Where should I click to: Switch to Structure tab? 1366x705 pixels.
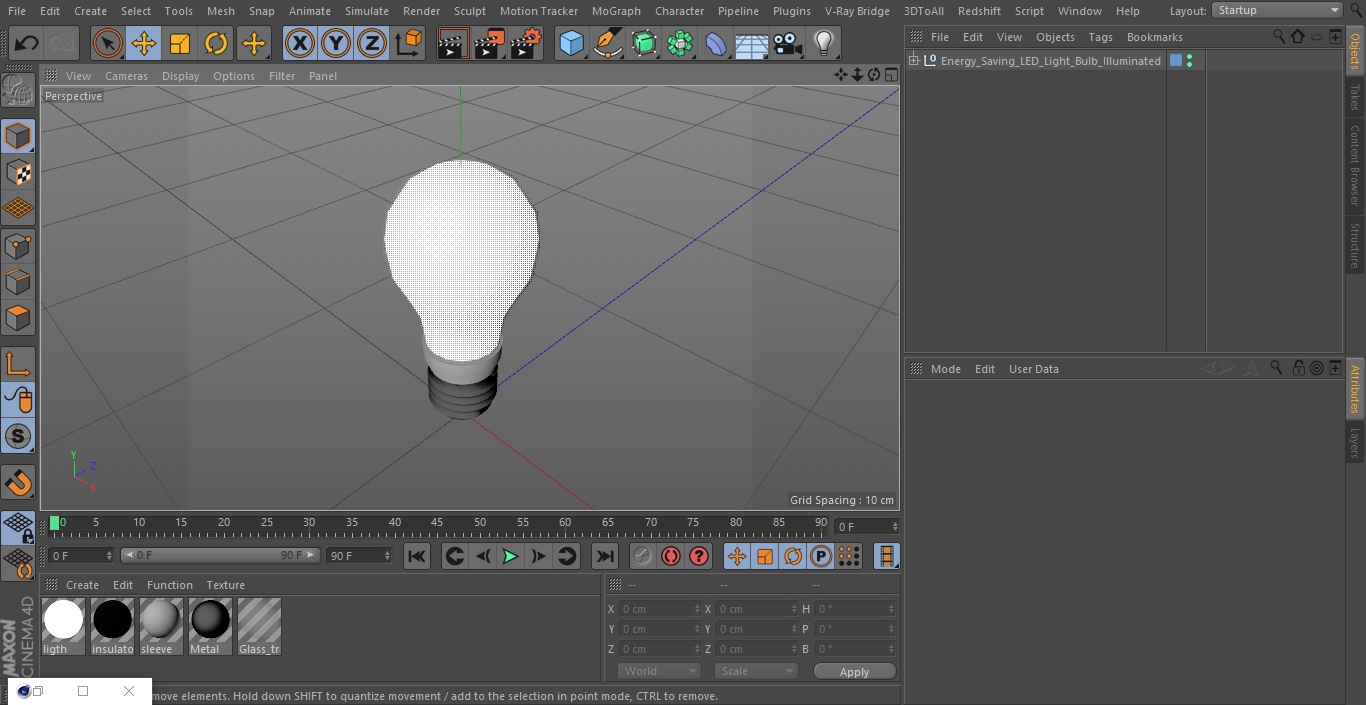coord(1355,246)
